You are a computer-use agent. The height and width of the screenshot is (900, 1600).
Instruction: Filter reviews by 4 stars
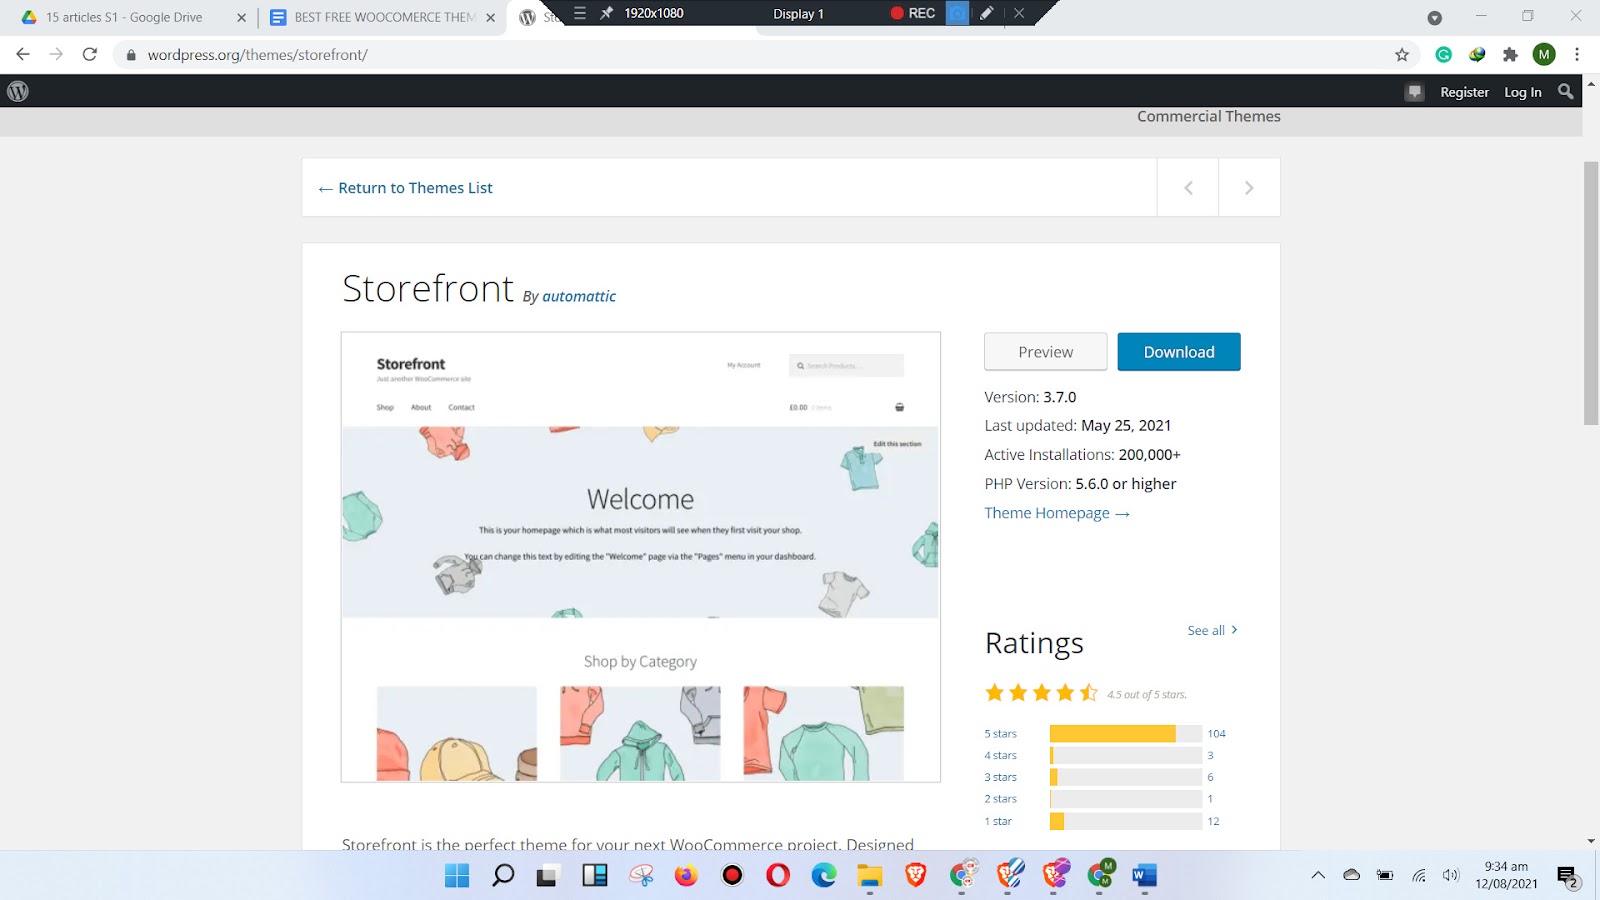click(x=1000, y=756)
